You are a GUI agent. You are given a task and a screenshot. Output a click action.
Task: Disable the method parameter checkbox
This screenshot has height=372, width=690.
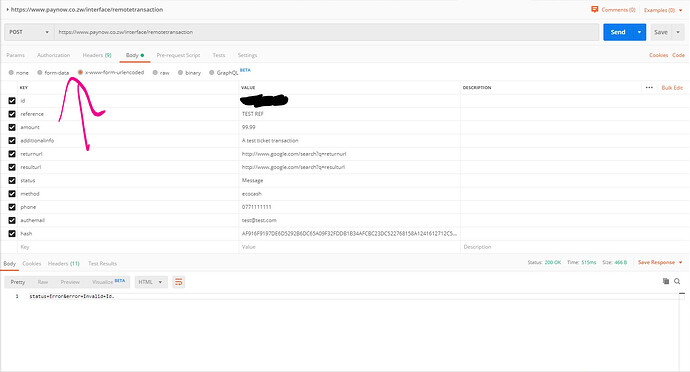(x=12, y=194)
